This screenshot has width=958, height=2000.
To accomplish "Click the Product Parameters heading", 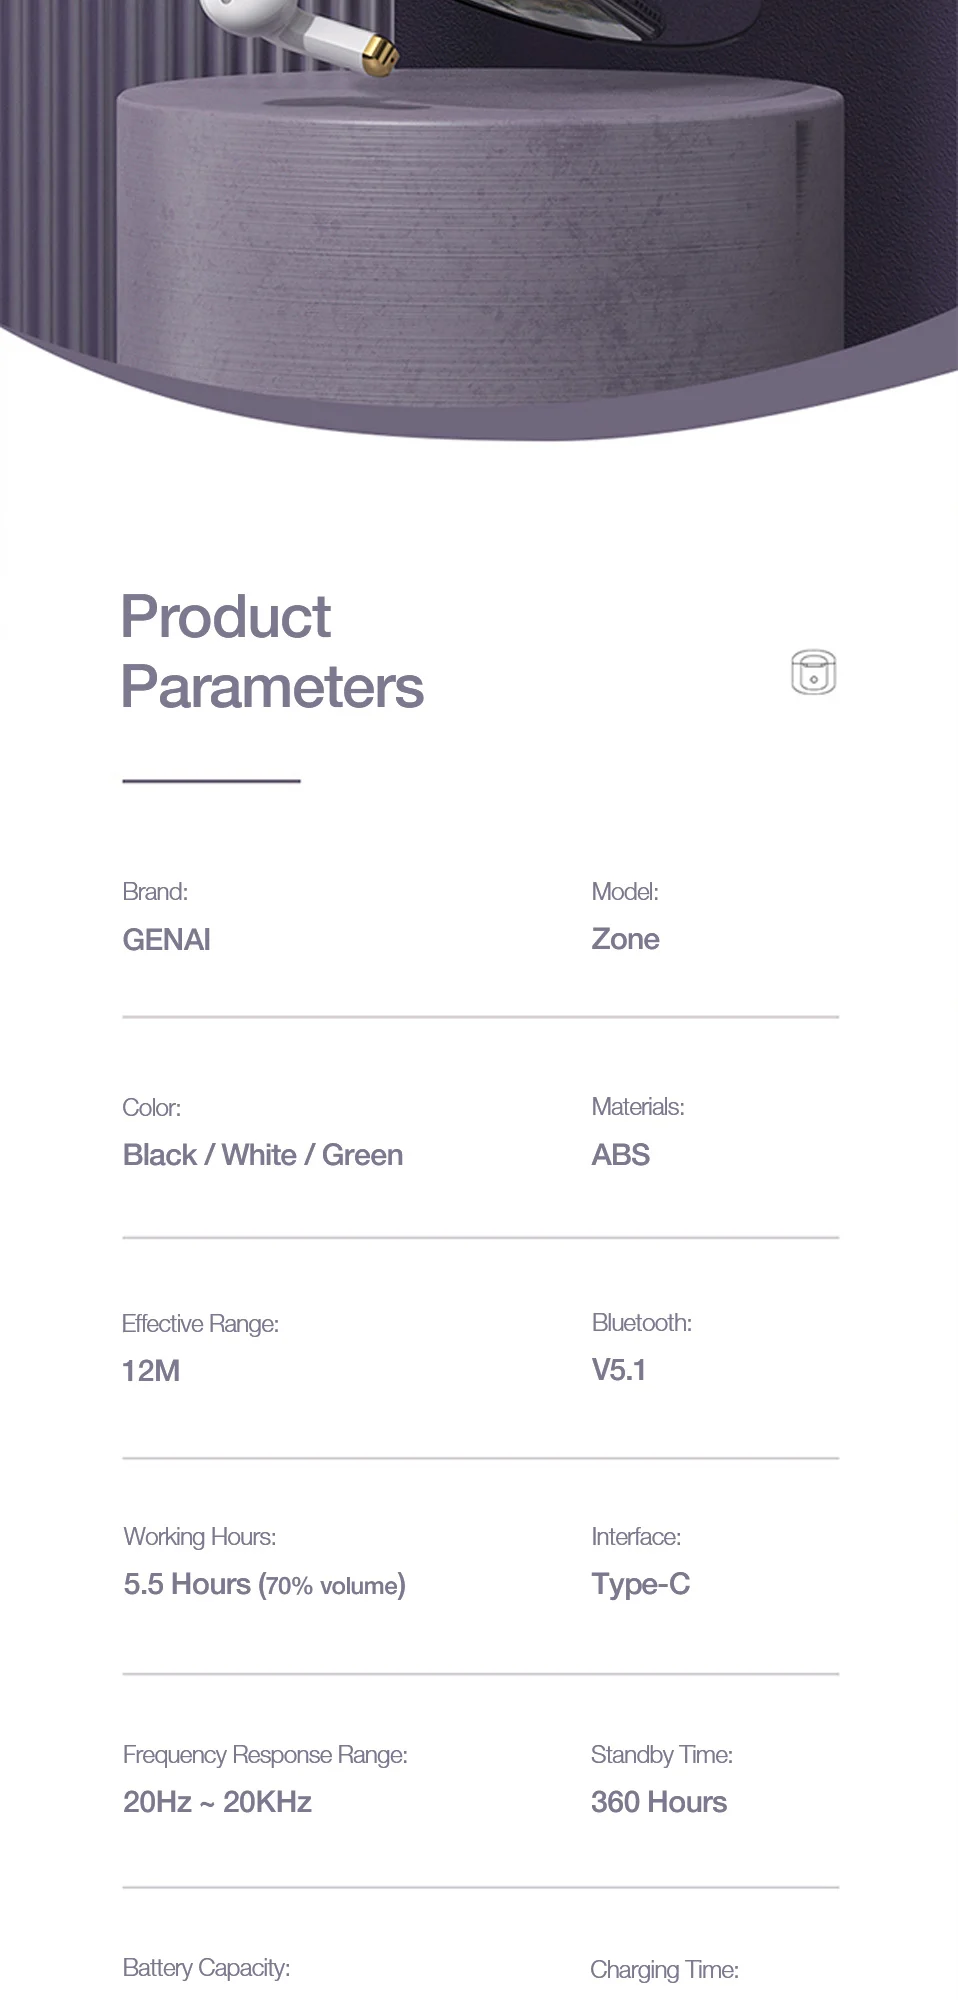I will click(x=272, y=652).
